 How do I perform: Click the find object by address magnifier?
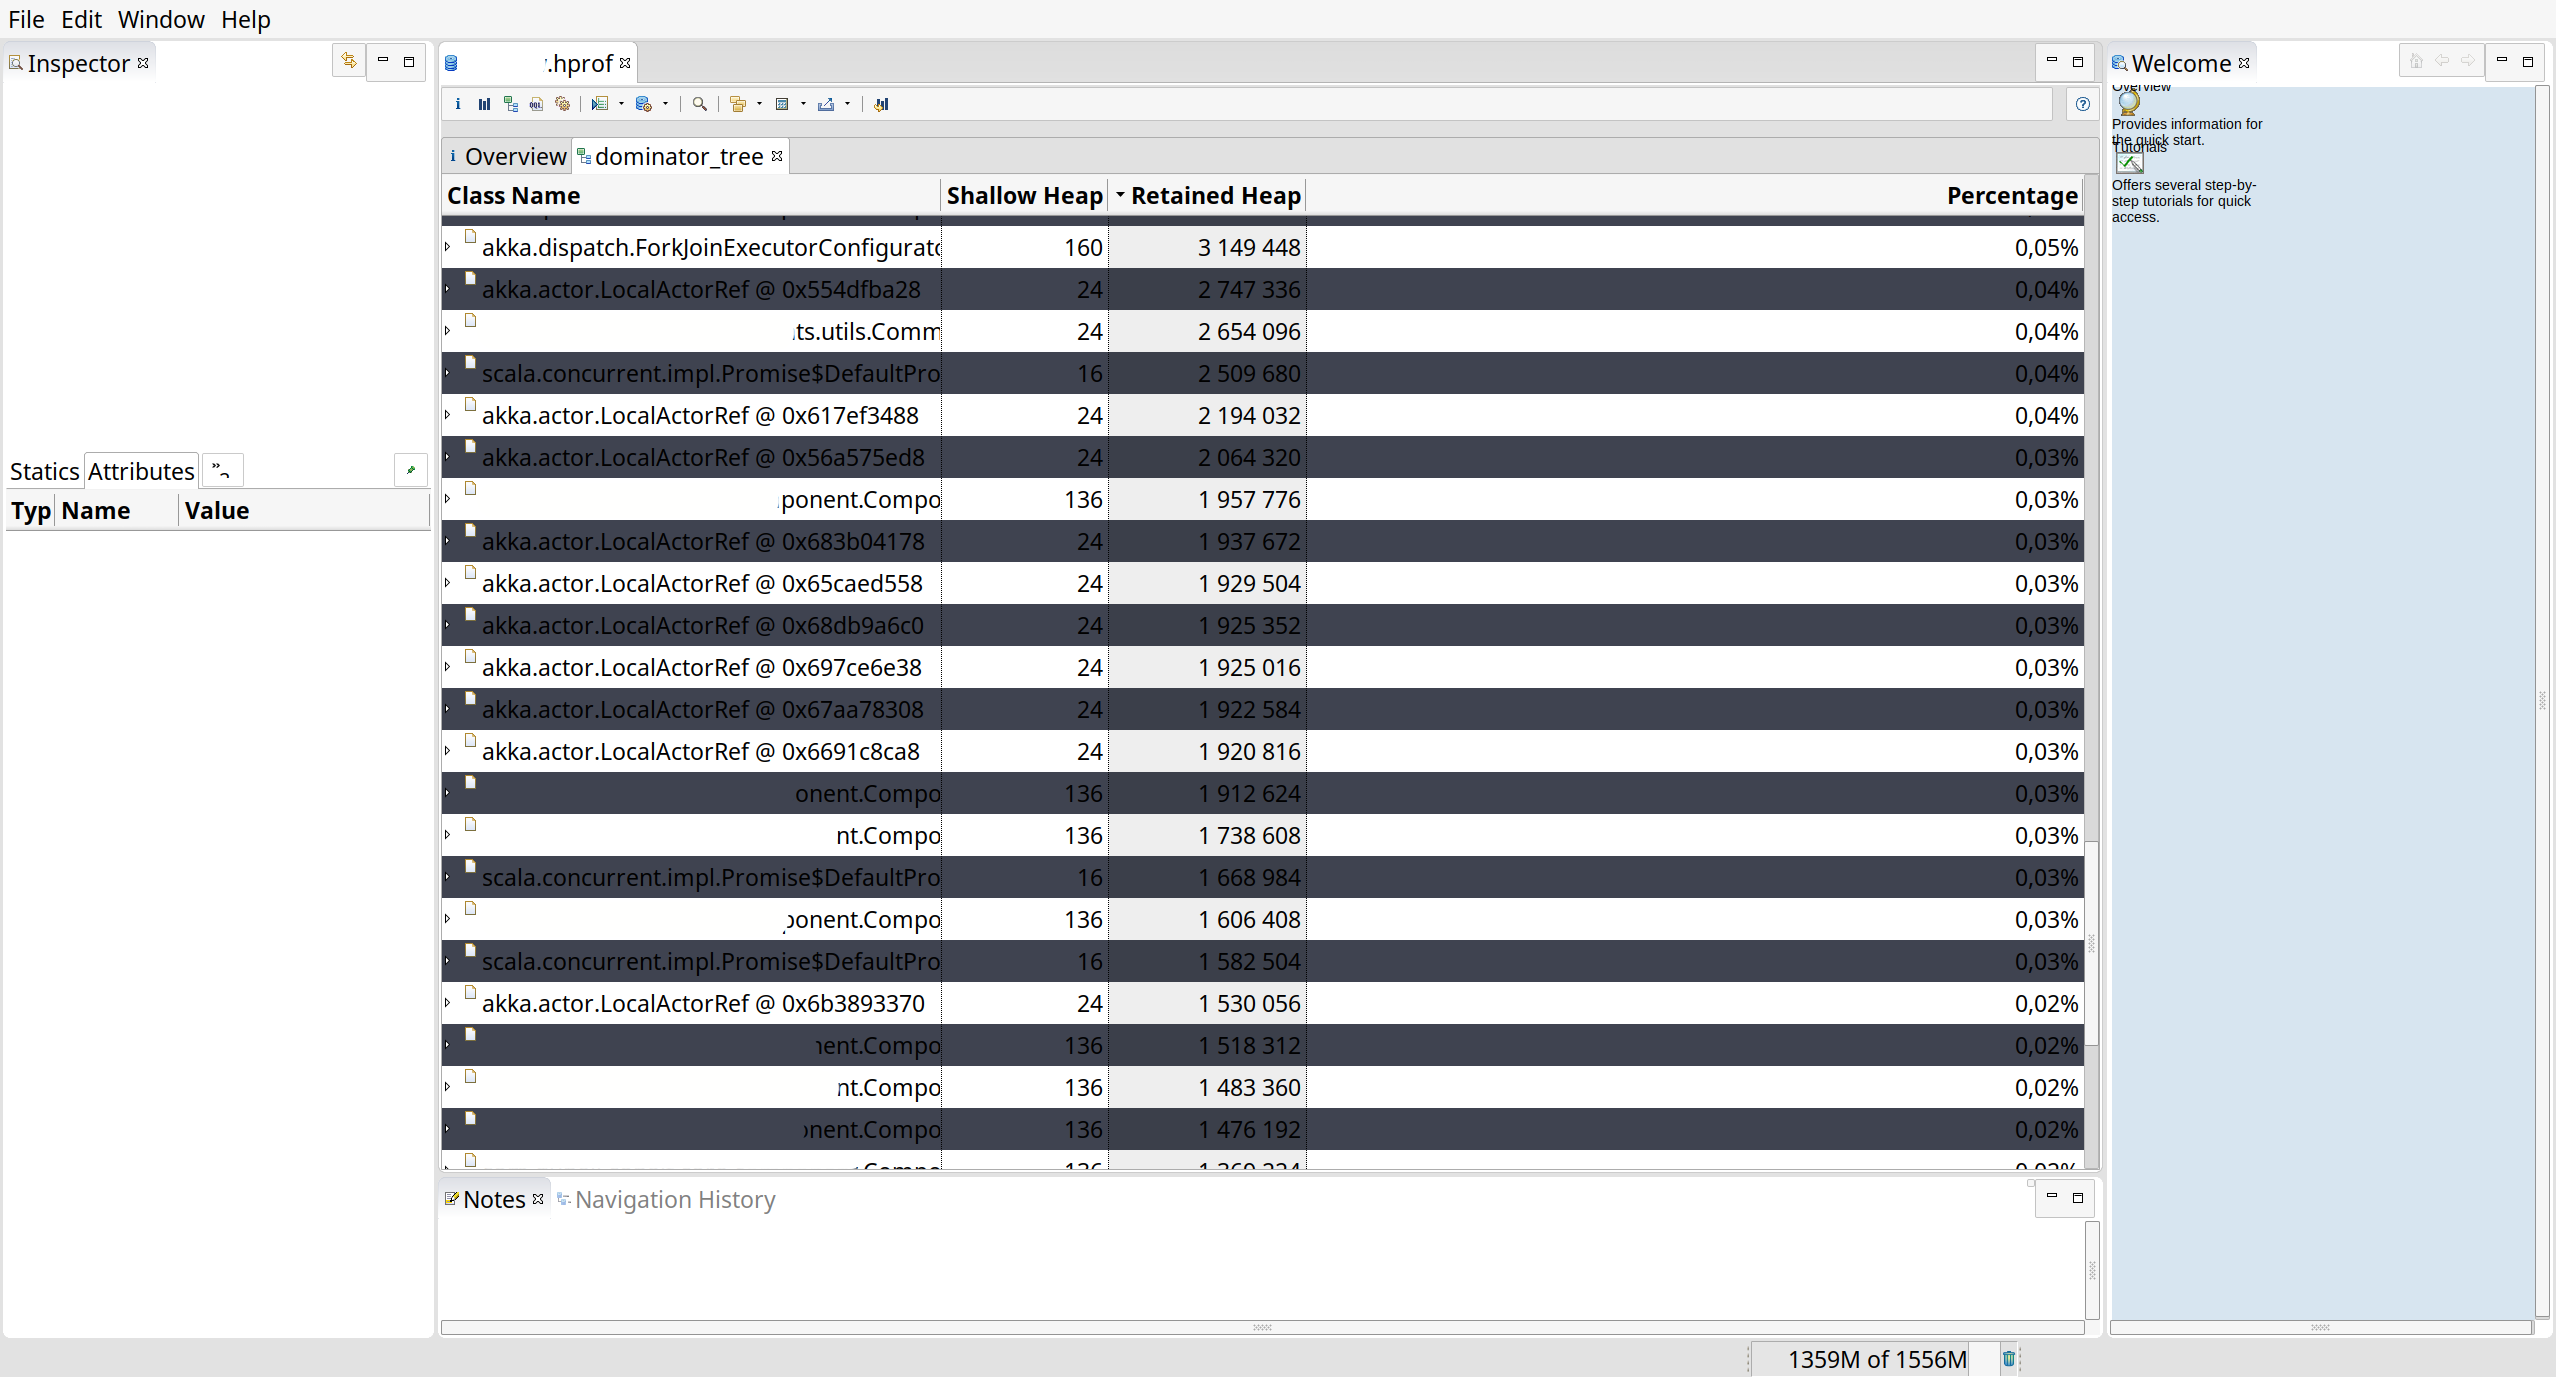click(700, 104)
